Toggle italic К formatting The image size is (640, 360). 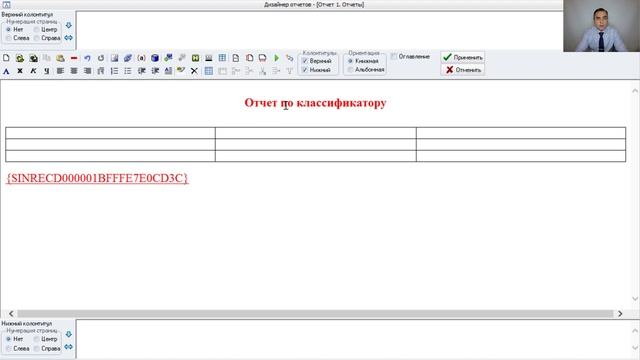(x=33, y=71)
